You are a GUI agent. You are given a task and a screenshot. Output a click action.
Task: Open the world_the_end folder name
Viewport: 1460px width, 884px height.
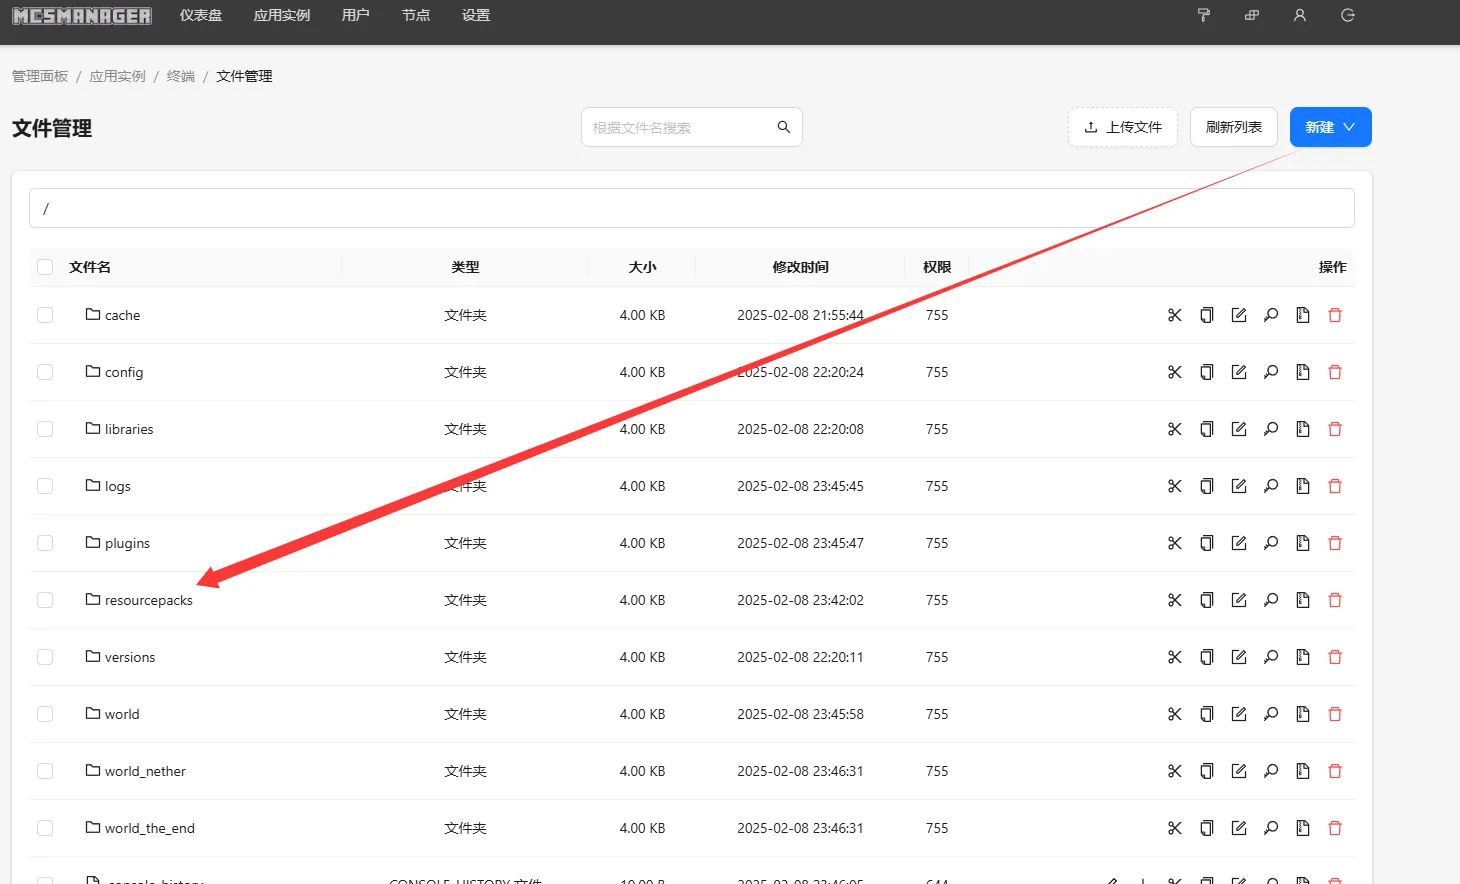pos(150,828)
